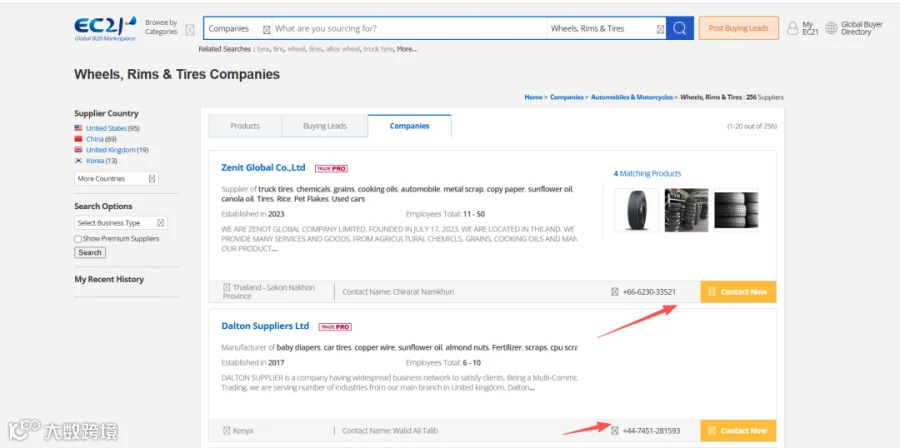Click 'Contact Name: Chirarat Namkhun' text
This screenshot has width=900, height=448.
click(398, 292)
